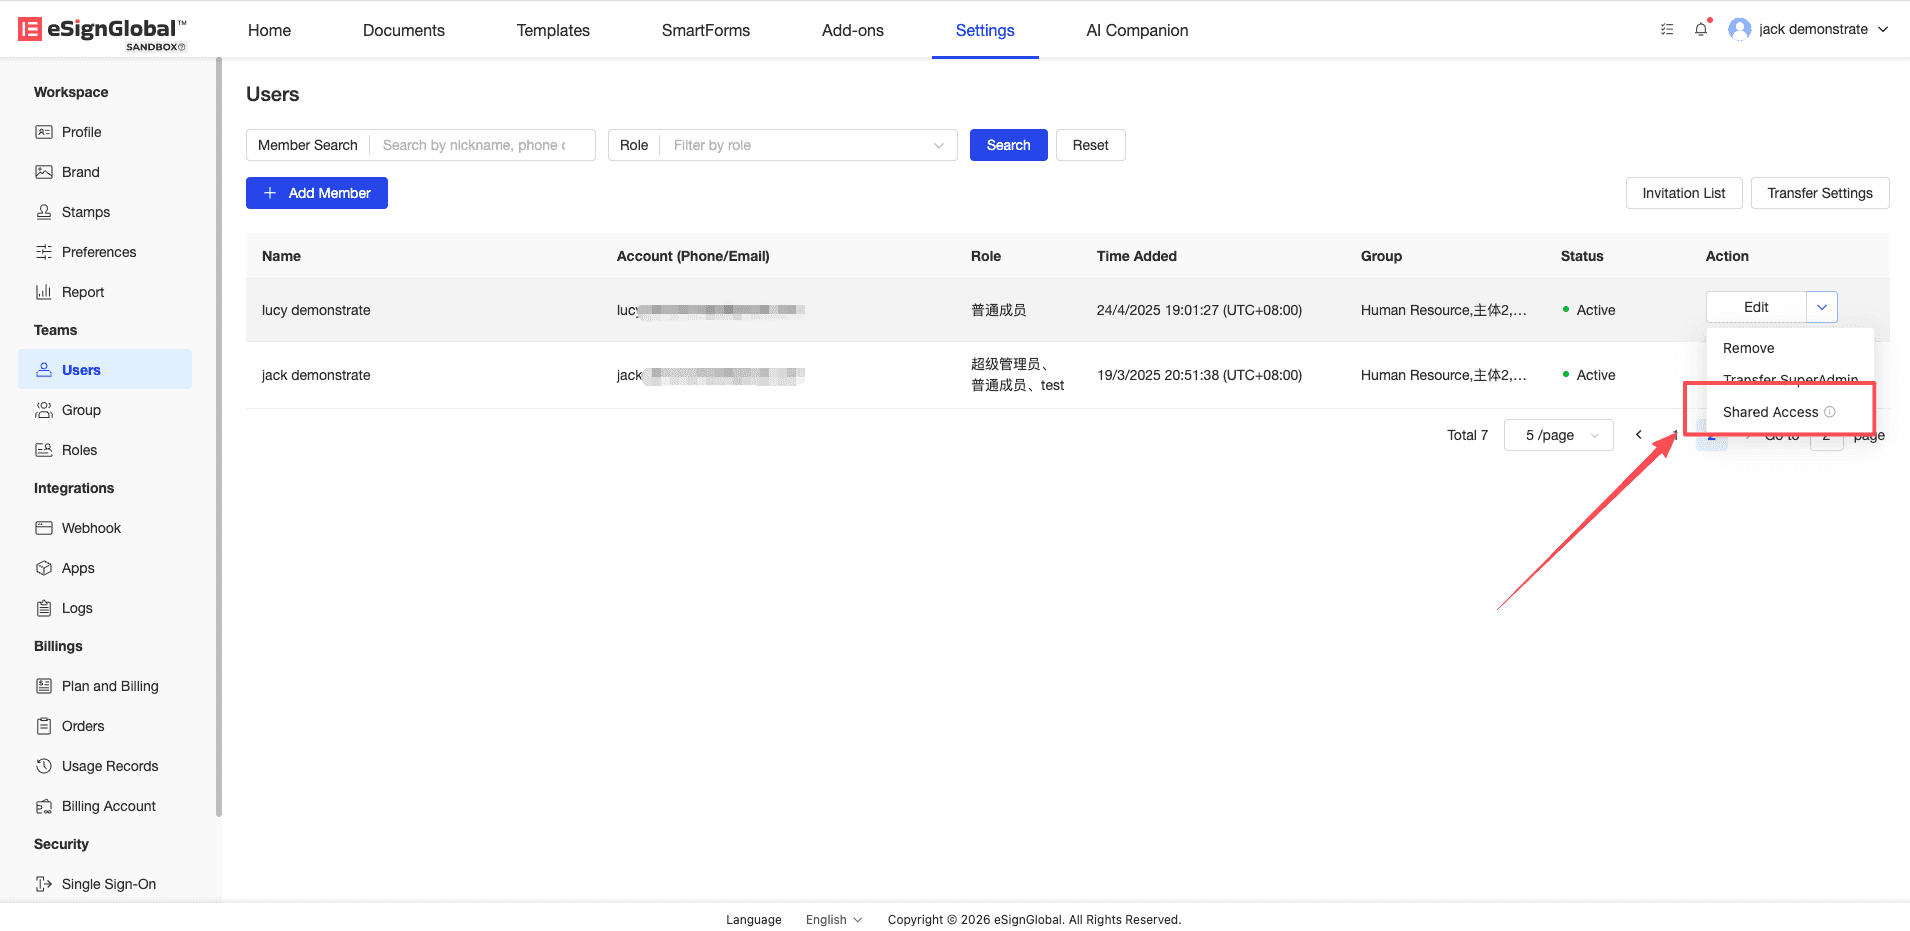Switch to the SmartForms tab
This screenshot has height=931, width=1910.
tap(706, 30)
